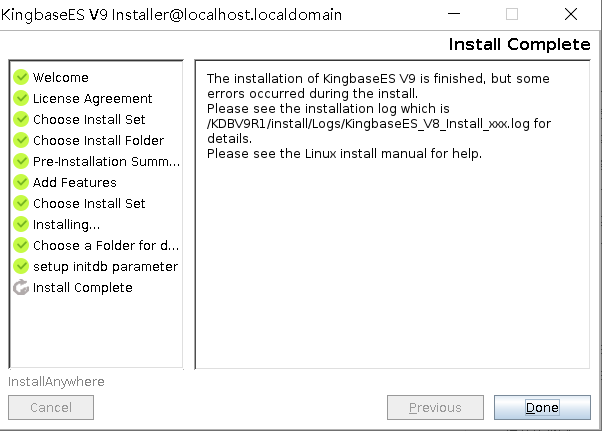The image size is (602, 431).
Task: Select the Choose a Folder for data step
Action: [105, 245]
